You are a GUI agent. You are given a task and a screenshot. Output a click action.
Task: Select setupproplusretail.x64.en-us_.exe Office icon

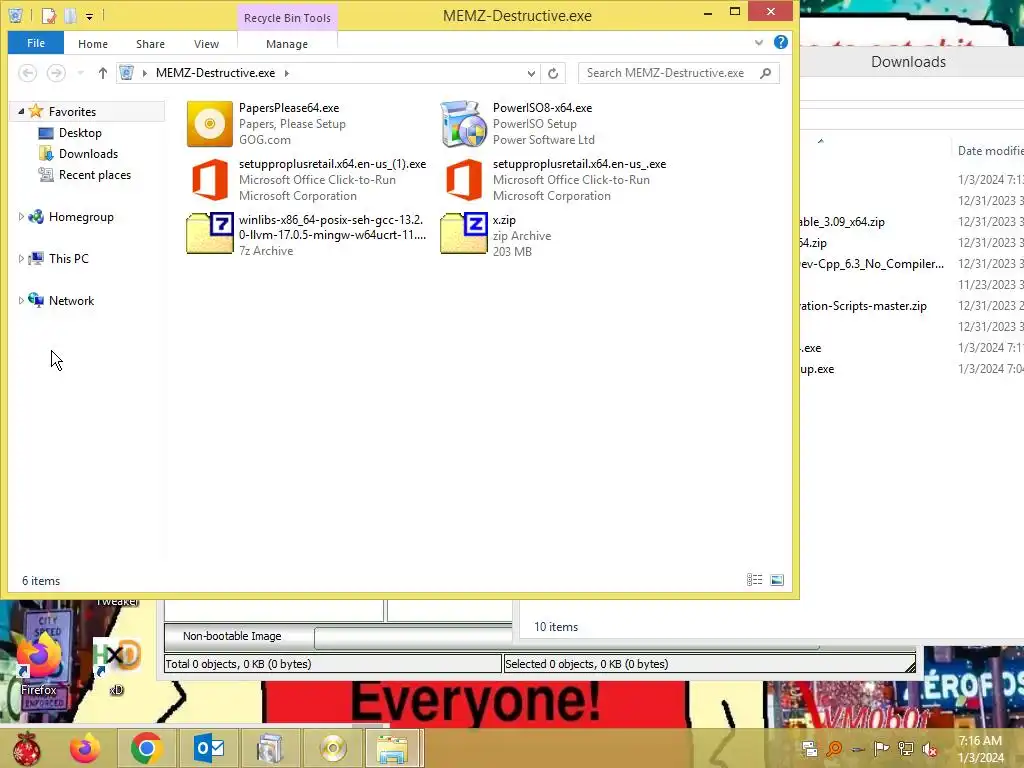click(x=464, y=180)
